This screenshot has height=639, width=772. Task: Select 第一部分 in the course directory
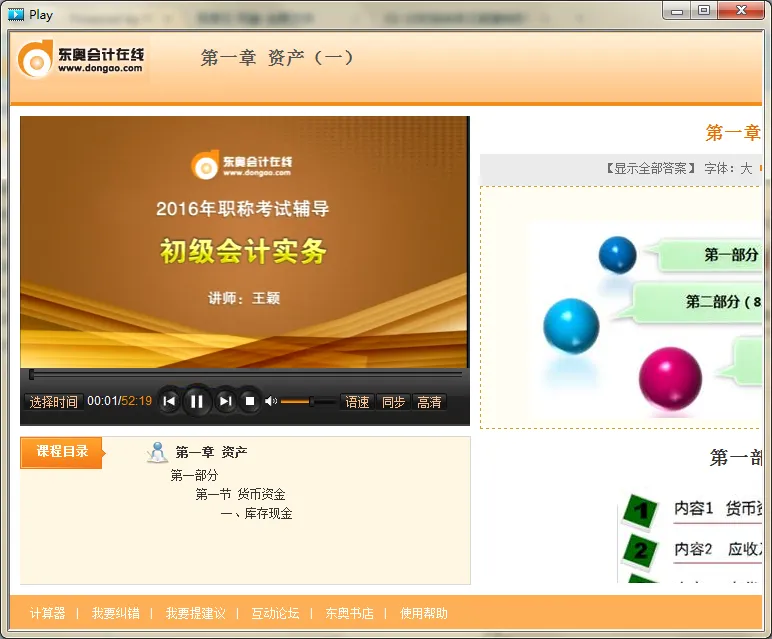coord(194,475)
